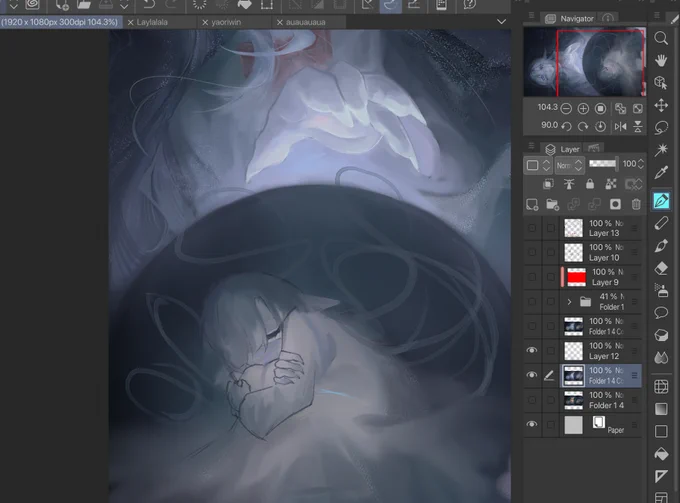Select the Navigator palette tab
The width and height of the screenshot is (680, 503).
tap(570, 18)
